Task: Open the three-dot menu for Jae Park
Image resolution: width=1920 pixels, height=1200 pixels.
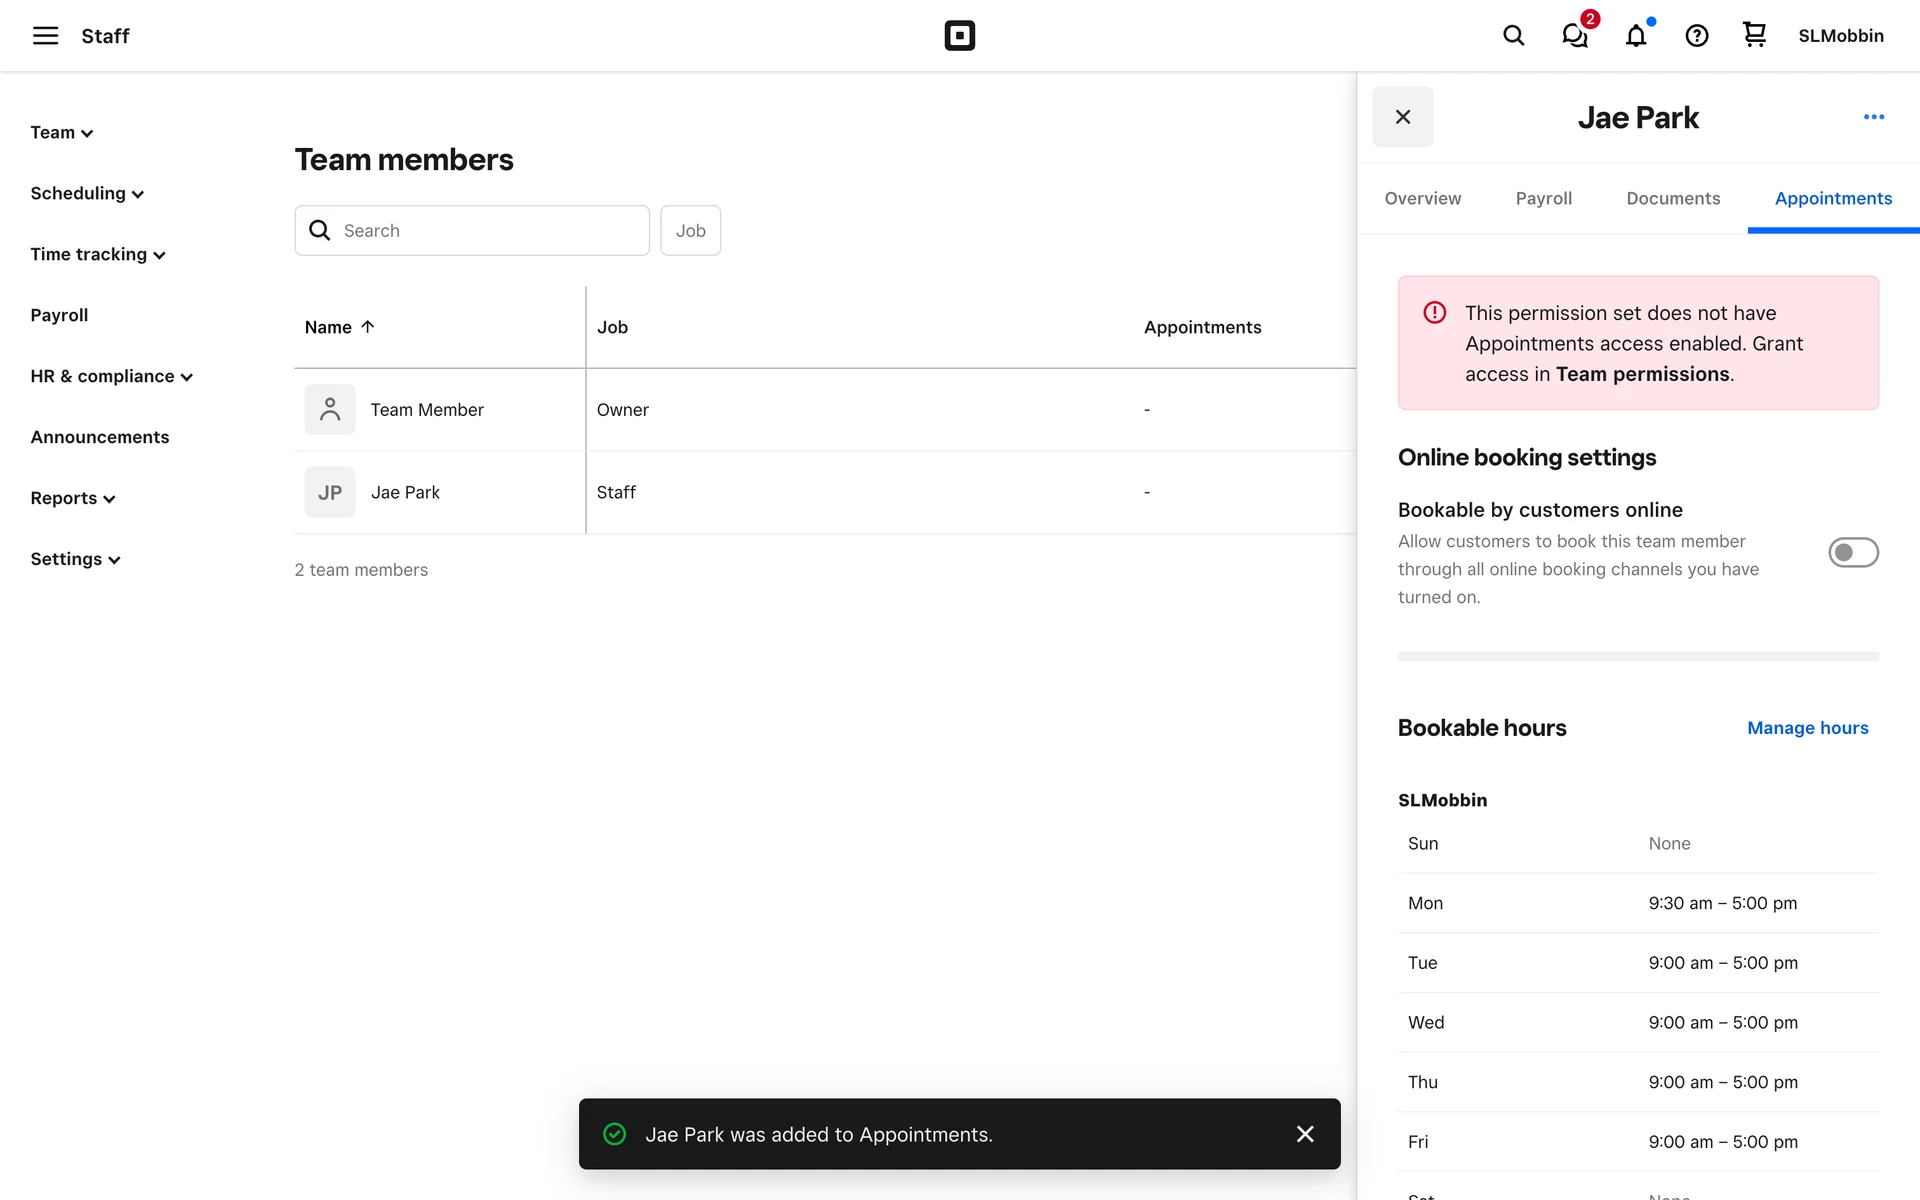Action: pyautogui.click(x=1874, y=117)
